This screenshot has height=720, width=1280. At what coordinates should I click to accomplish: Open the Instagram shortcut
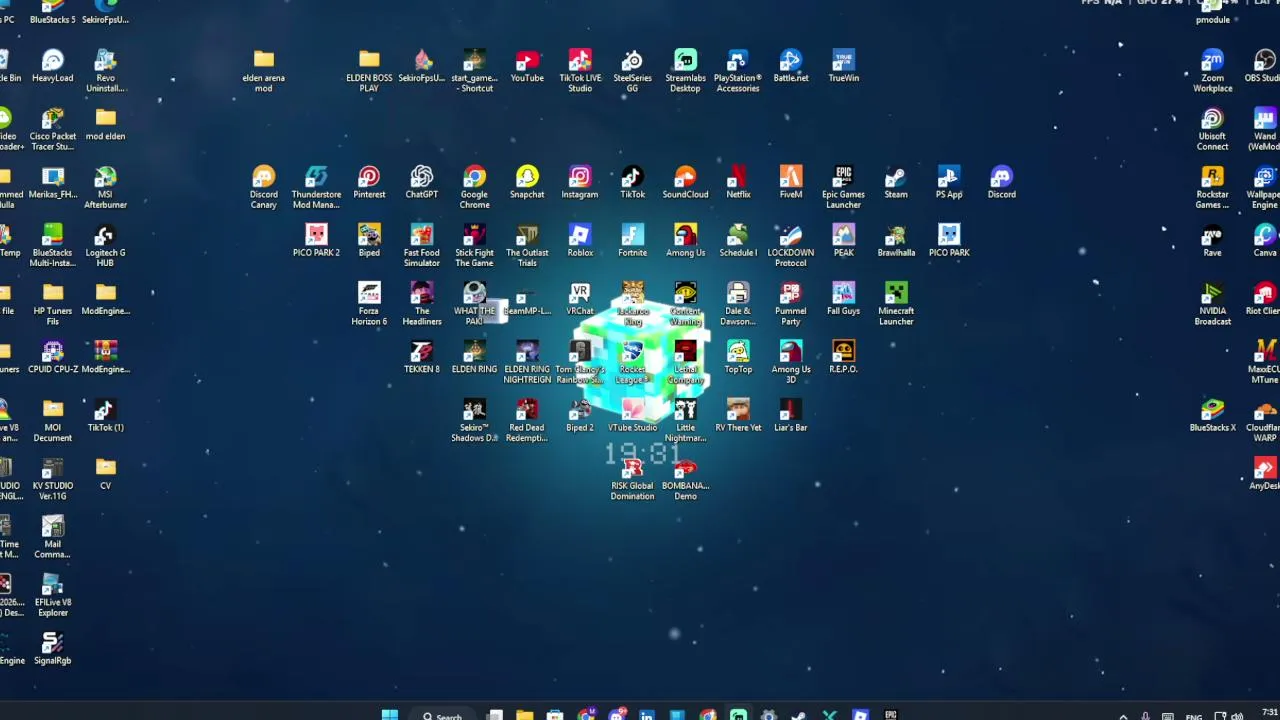pos(580,183)
